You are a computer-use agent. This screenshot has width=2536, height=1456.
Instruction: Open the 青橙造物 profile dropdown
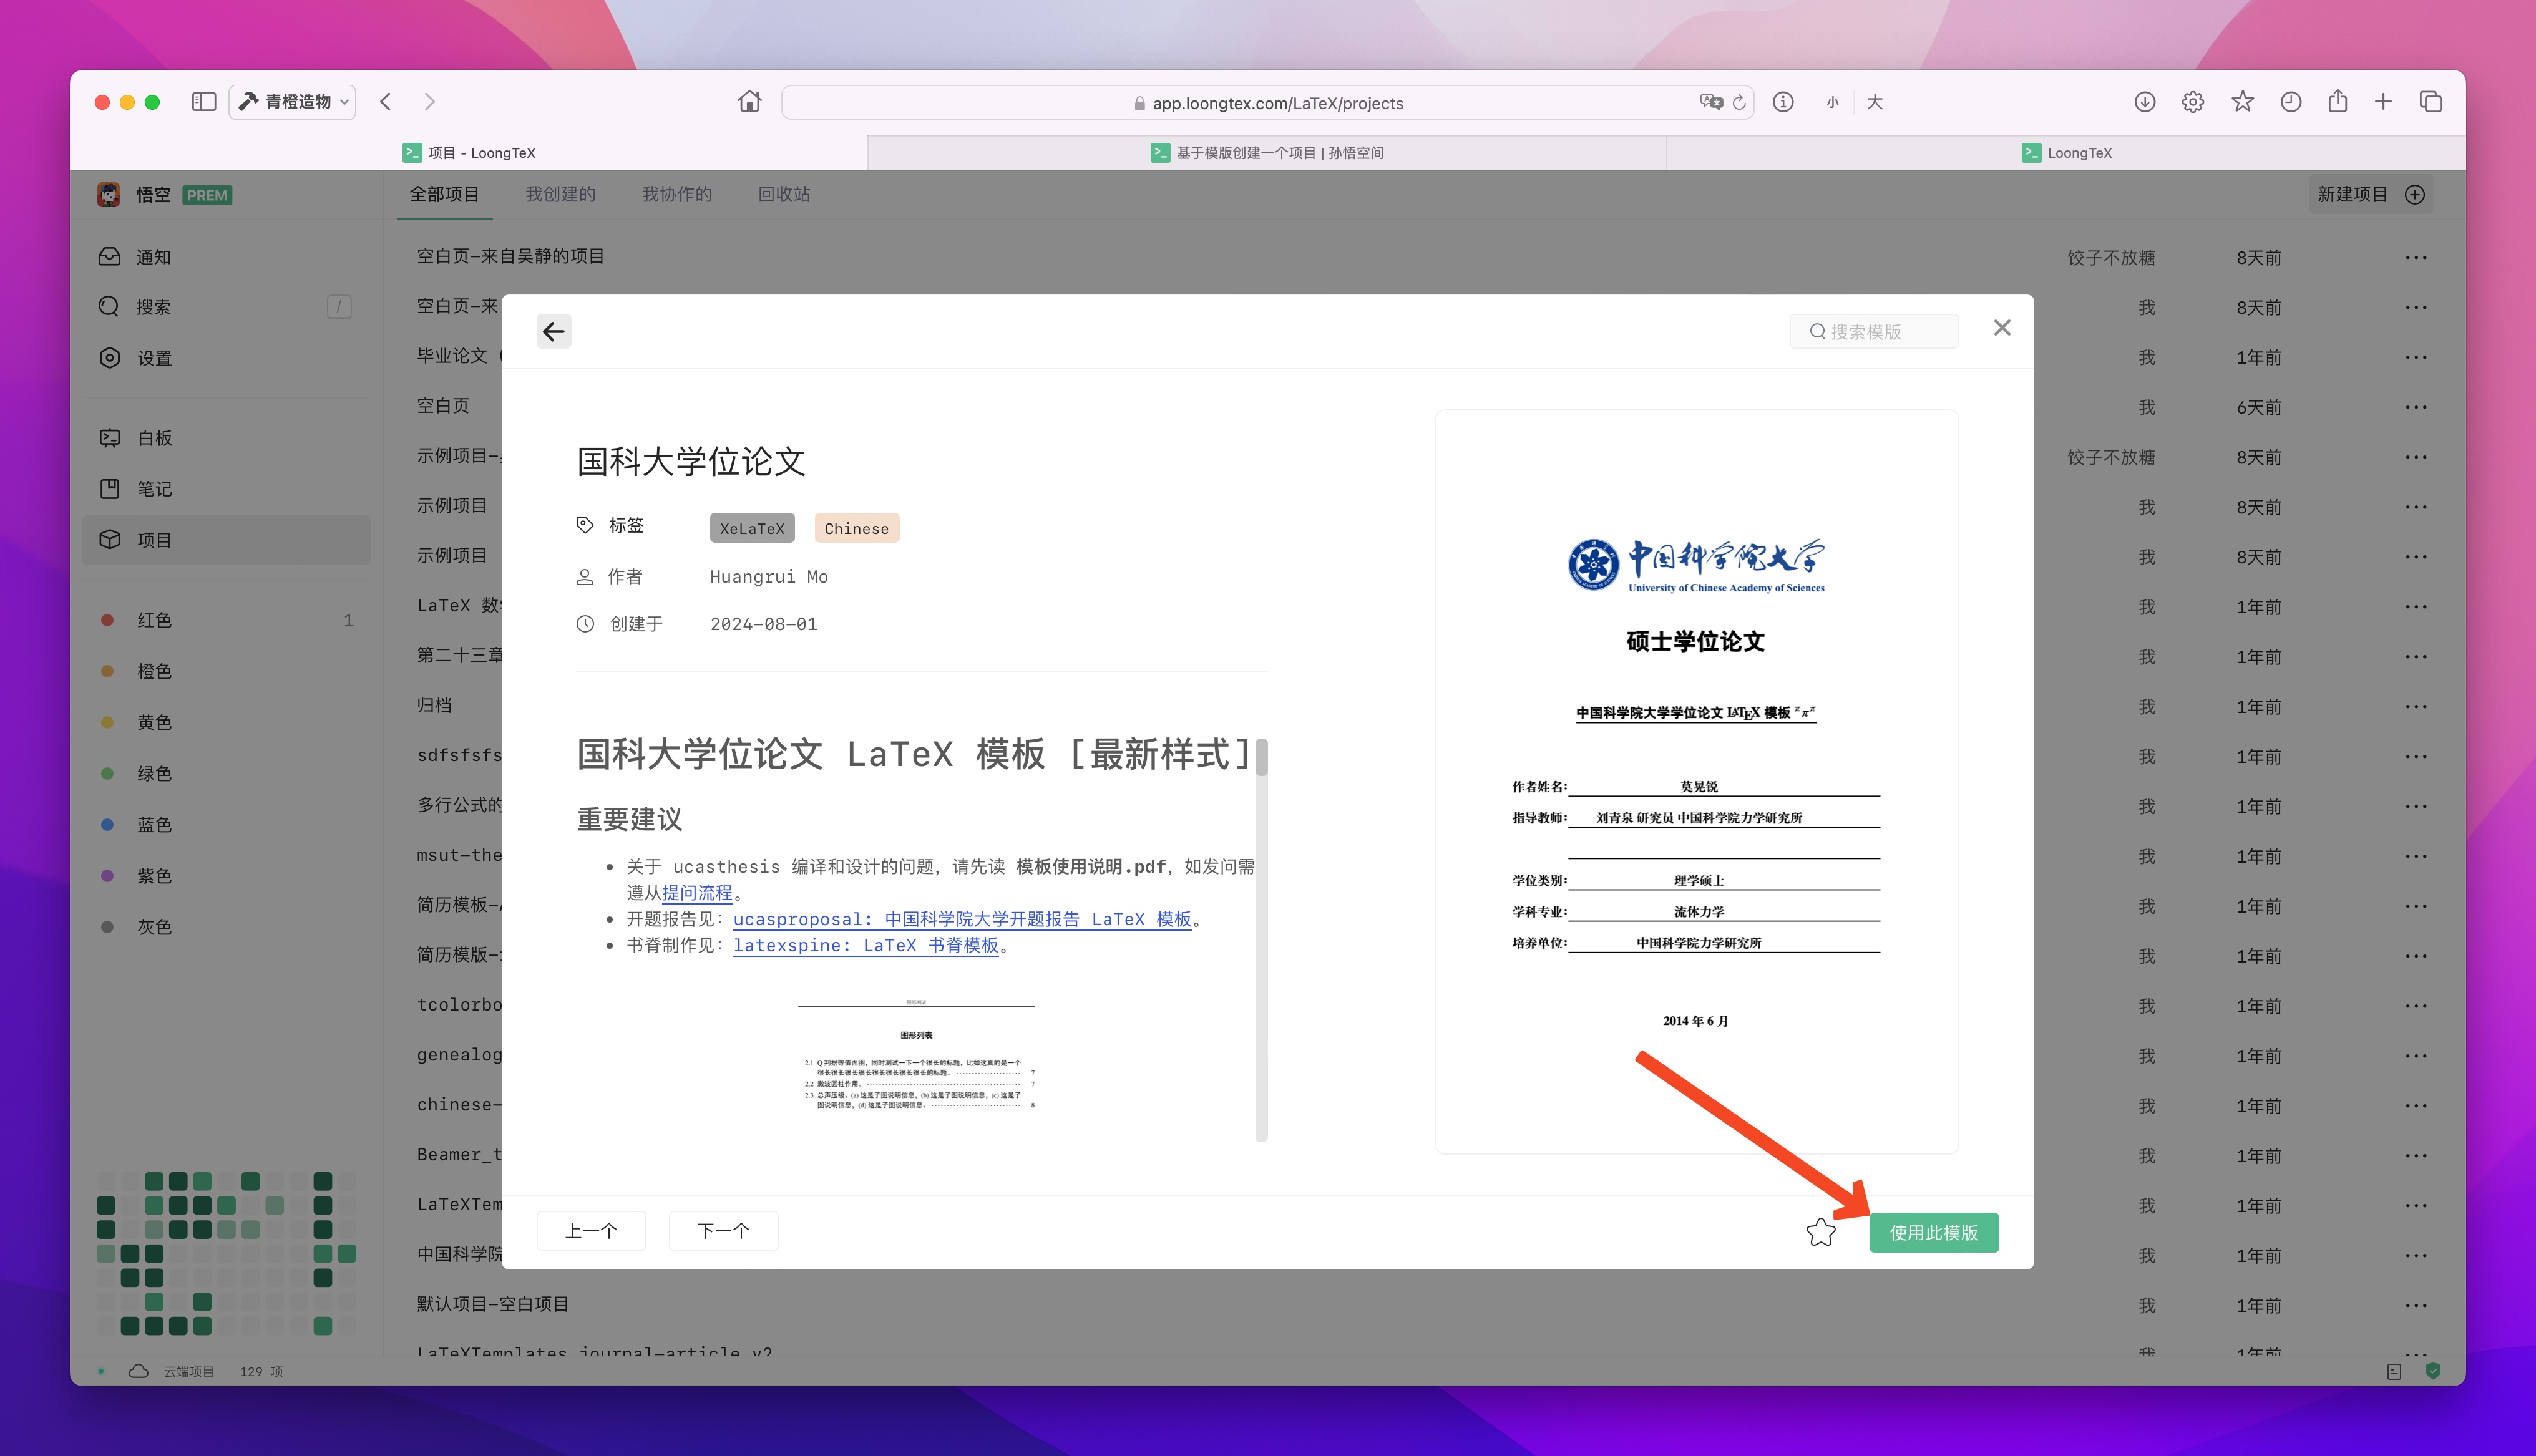click(291, 101)
